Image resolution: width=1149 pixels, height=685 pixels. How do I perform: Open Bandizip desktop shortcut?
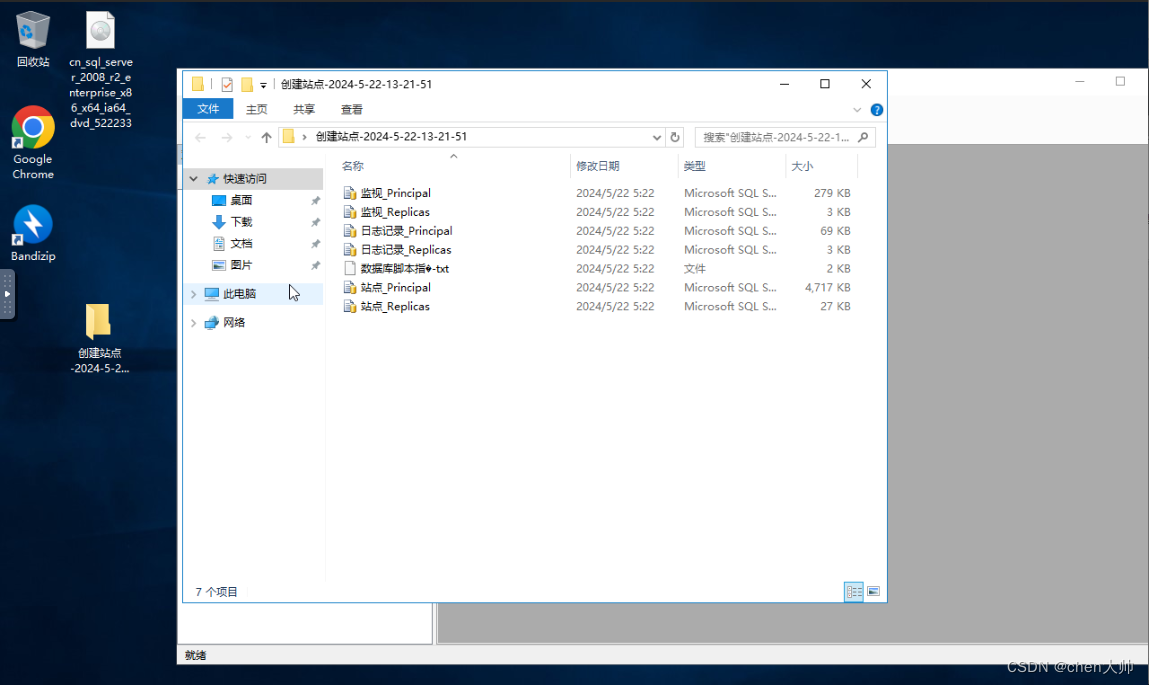pyautogui.click(x=33, y=233)
